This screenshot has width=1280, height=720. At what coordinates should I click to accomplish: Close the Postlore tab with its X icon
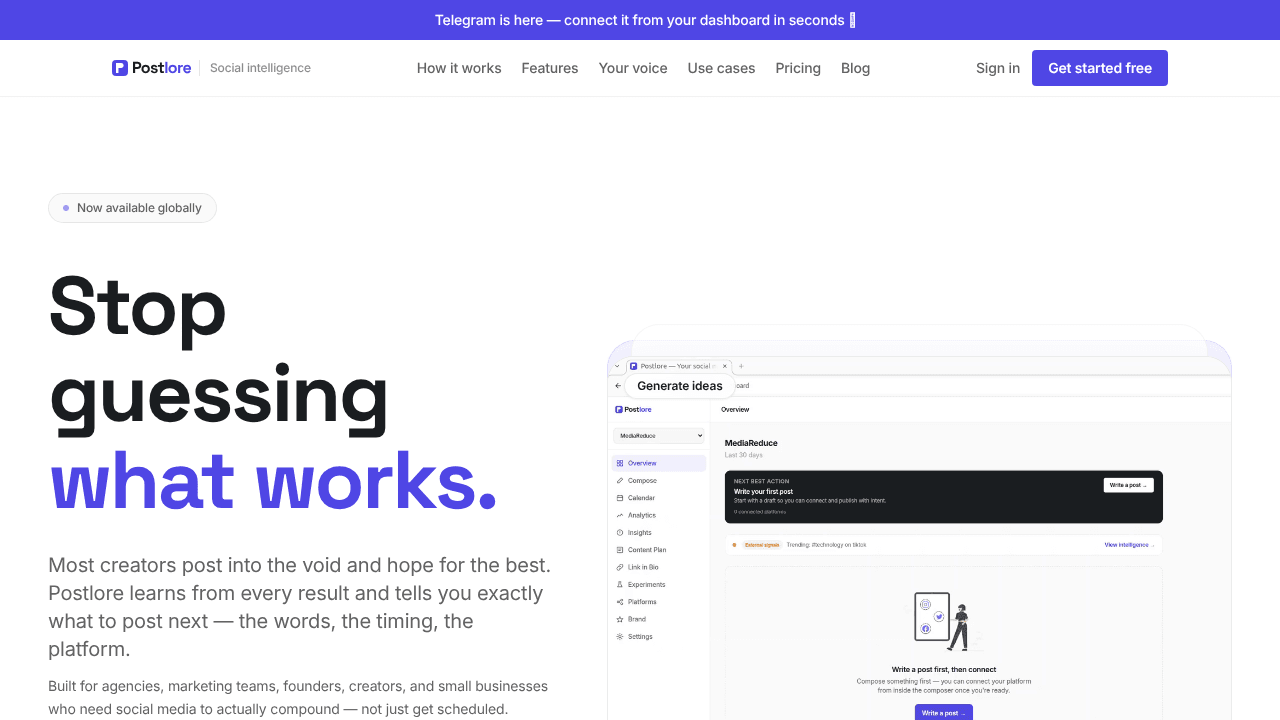tap(726, 366)
